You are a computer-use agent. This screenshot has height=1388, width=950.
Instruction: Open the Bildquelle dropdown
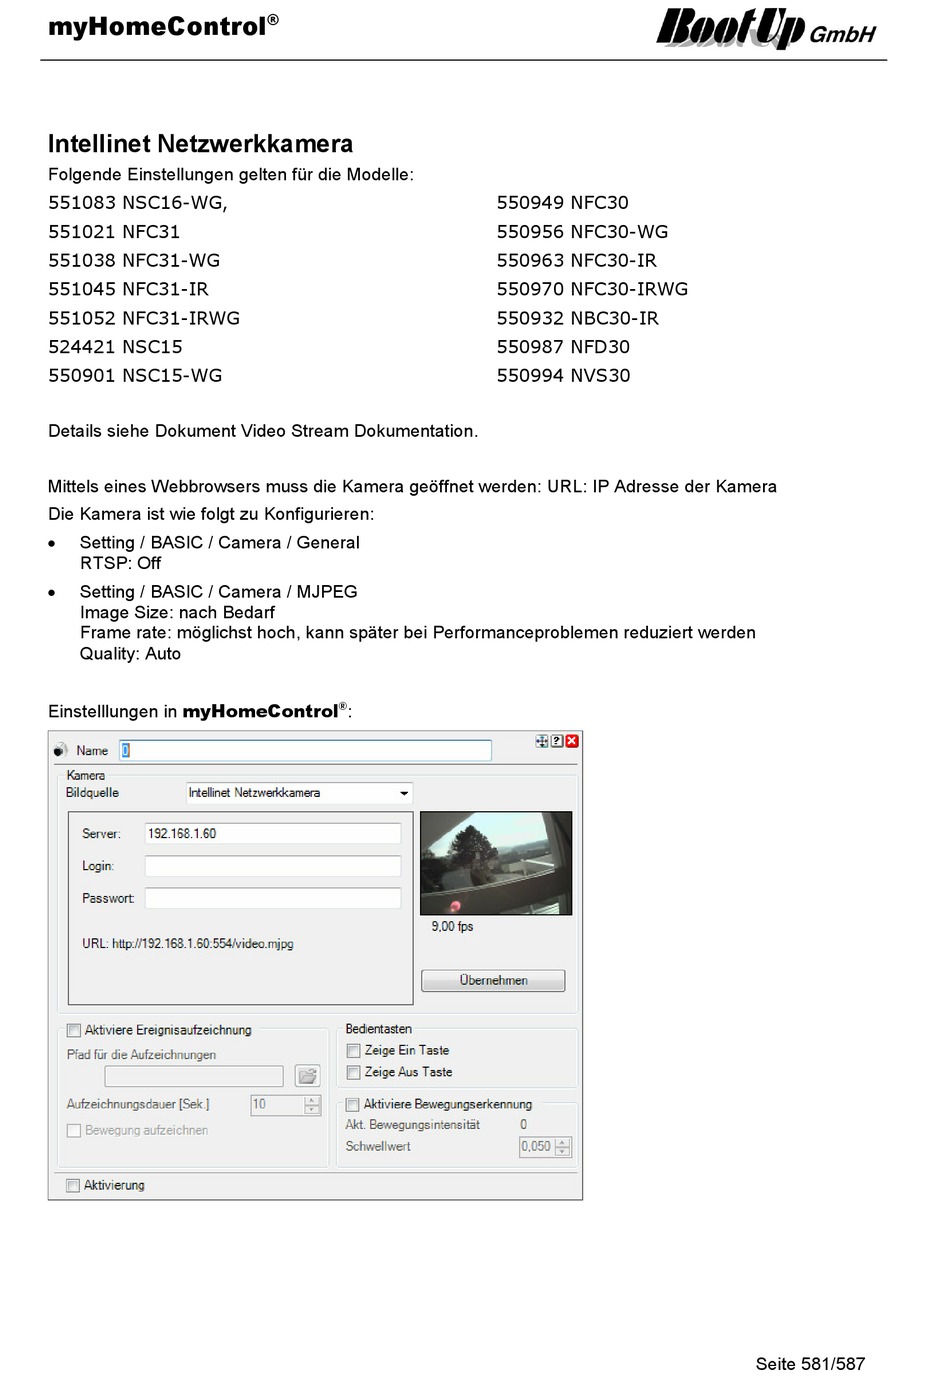click(x=299, y=793)
